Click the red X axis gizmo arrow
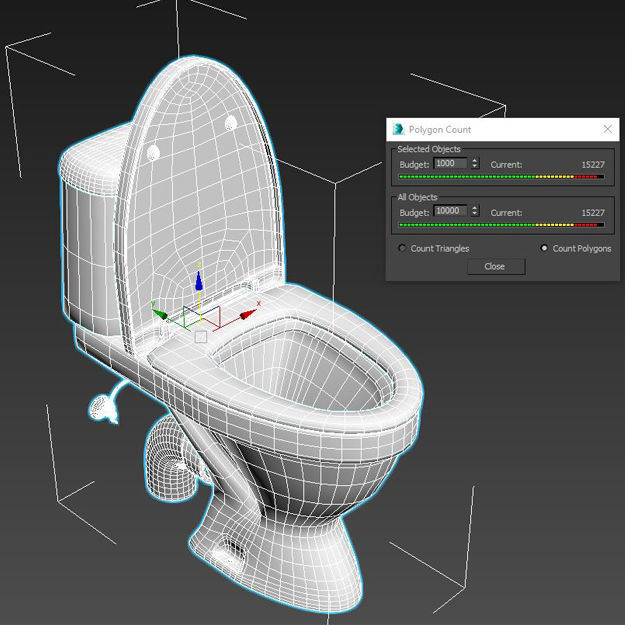 (248, 314)
